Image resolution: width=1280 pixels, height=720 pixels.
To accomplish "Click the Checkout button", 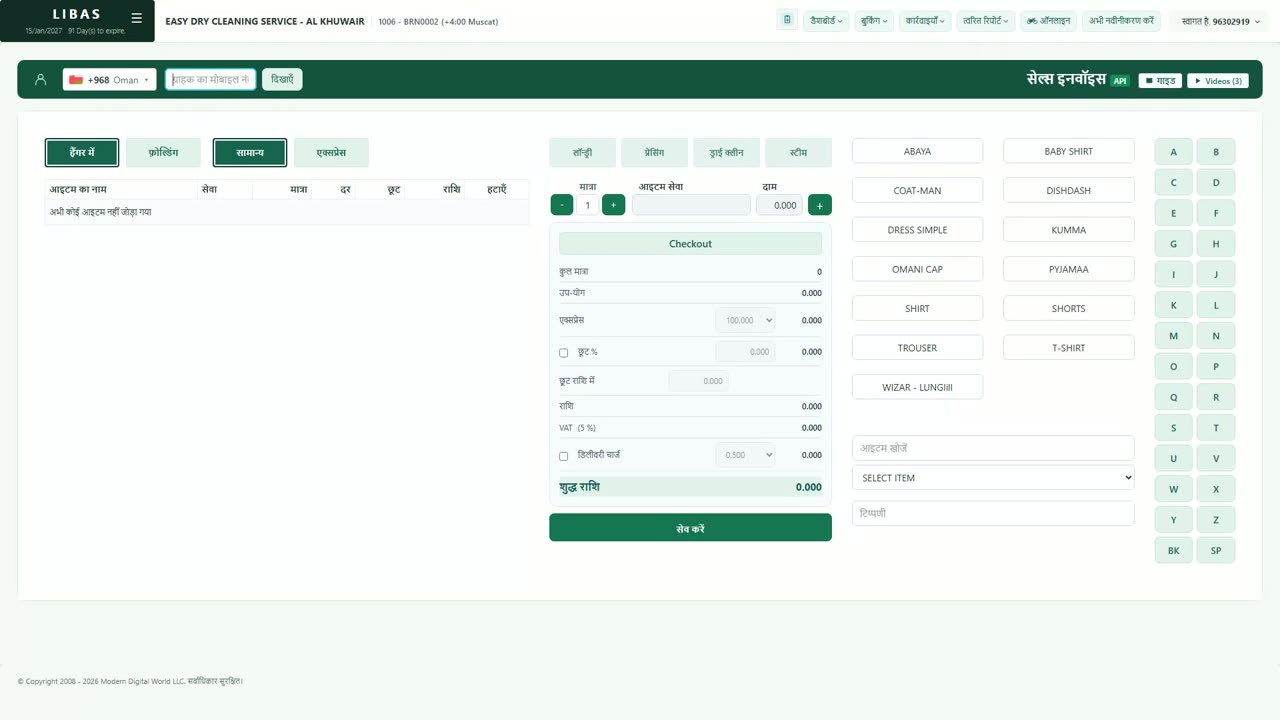I will (690, 244).
